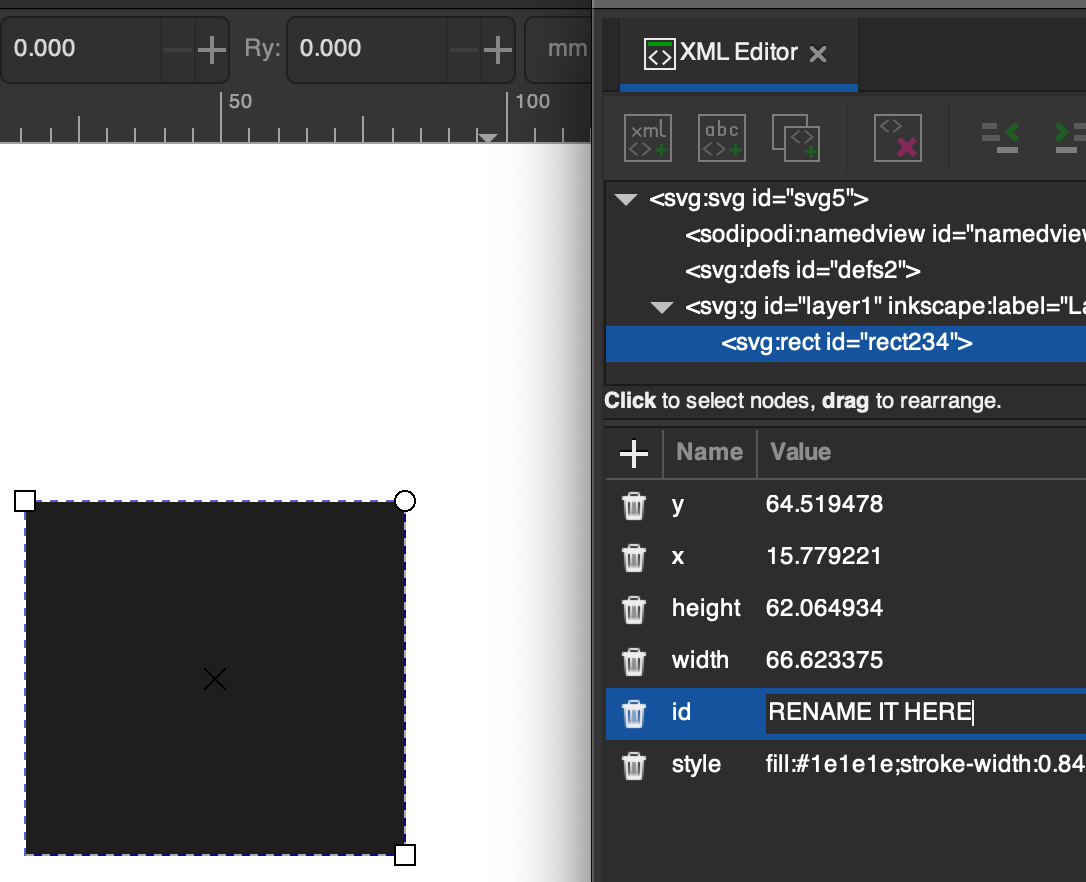Delete the y attribute
The width and height of the screenshot is (1086, 882).
coord(633,505)
